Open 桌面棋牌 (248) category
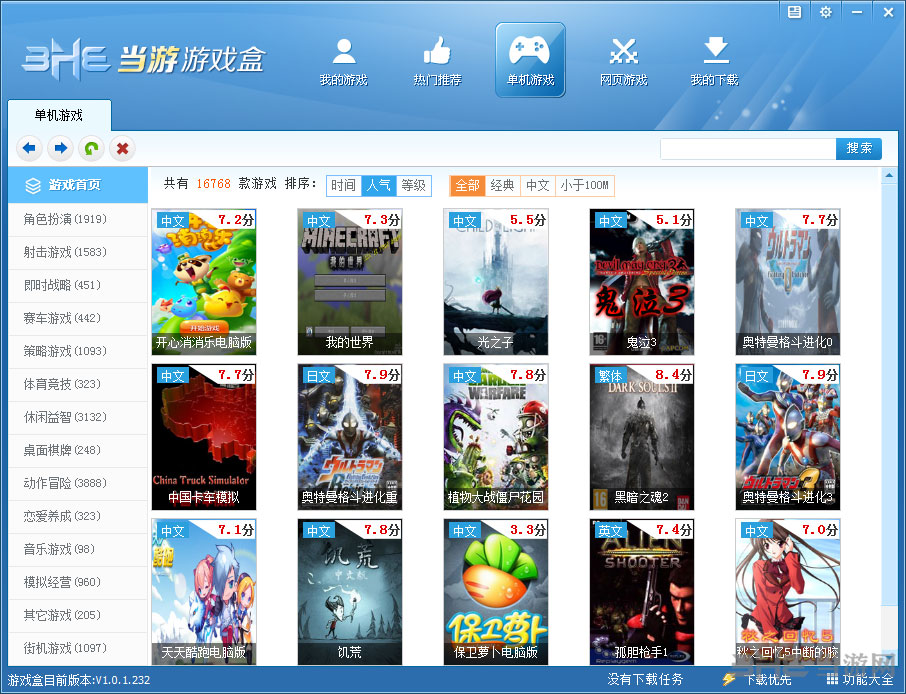Viewport: 906px width, 694px height. (78, 450)
